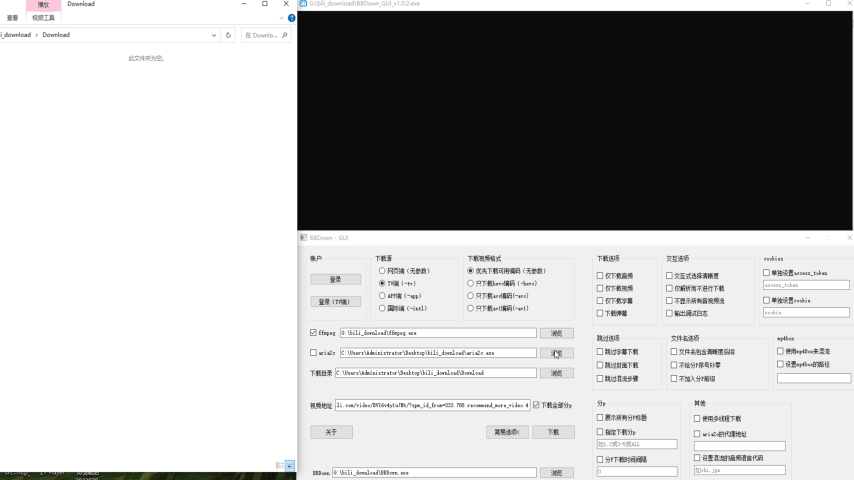Click breadcrumb arrow before Download folder
854x480 pixels.
[36, 35]
